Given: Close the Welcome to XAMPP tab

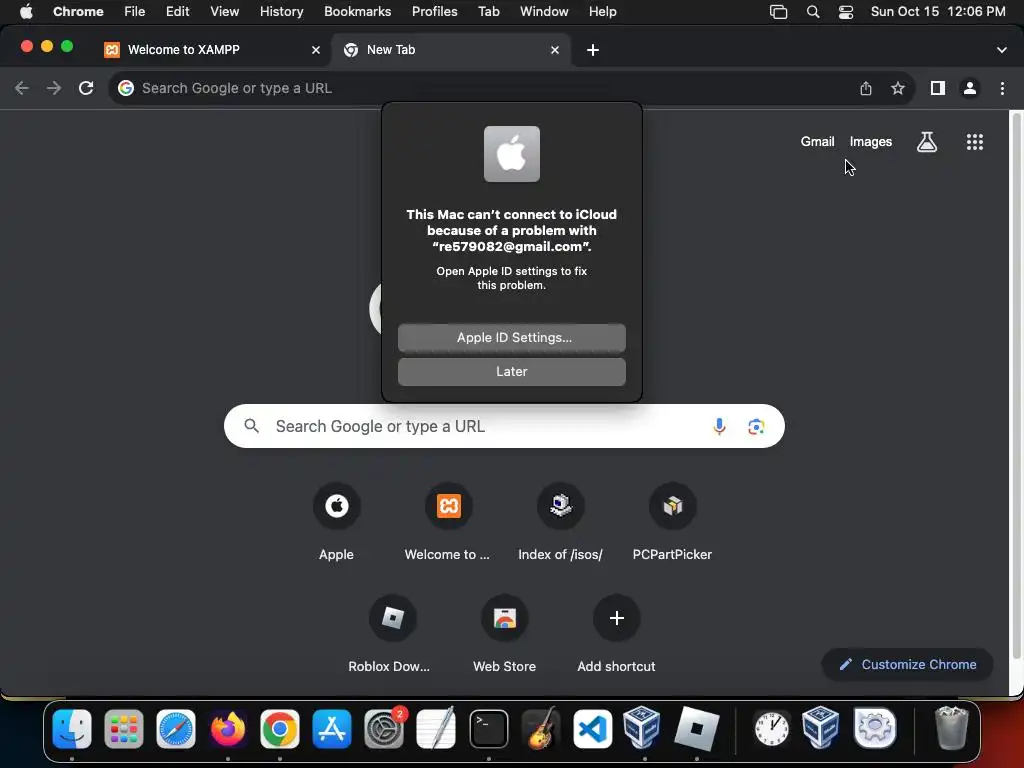Looking at the screenshot, I should pyautogui.click(x=316, y=50).
